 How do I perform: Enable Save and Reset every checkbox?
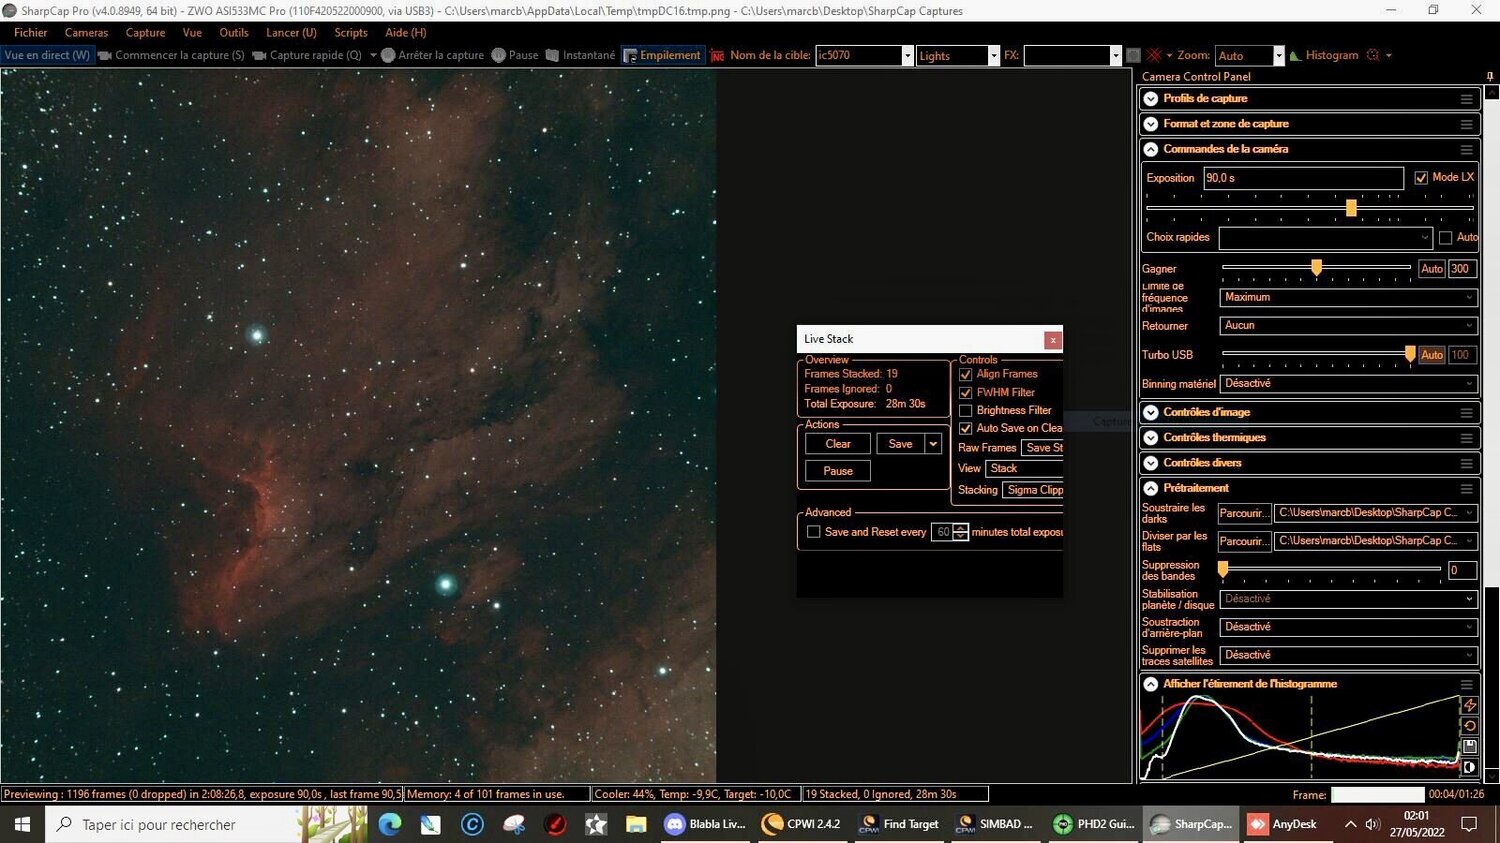click(x=814, y=532)
